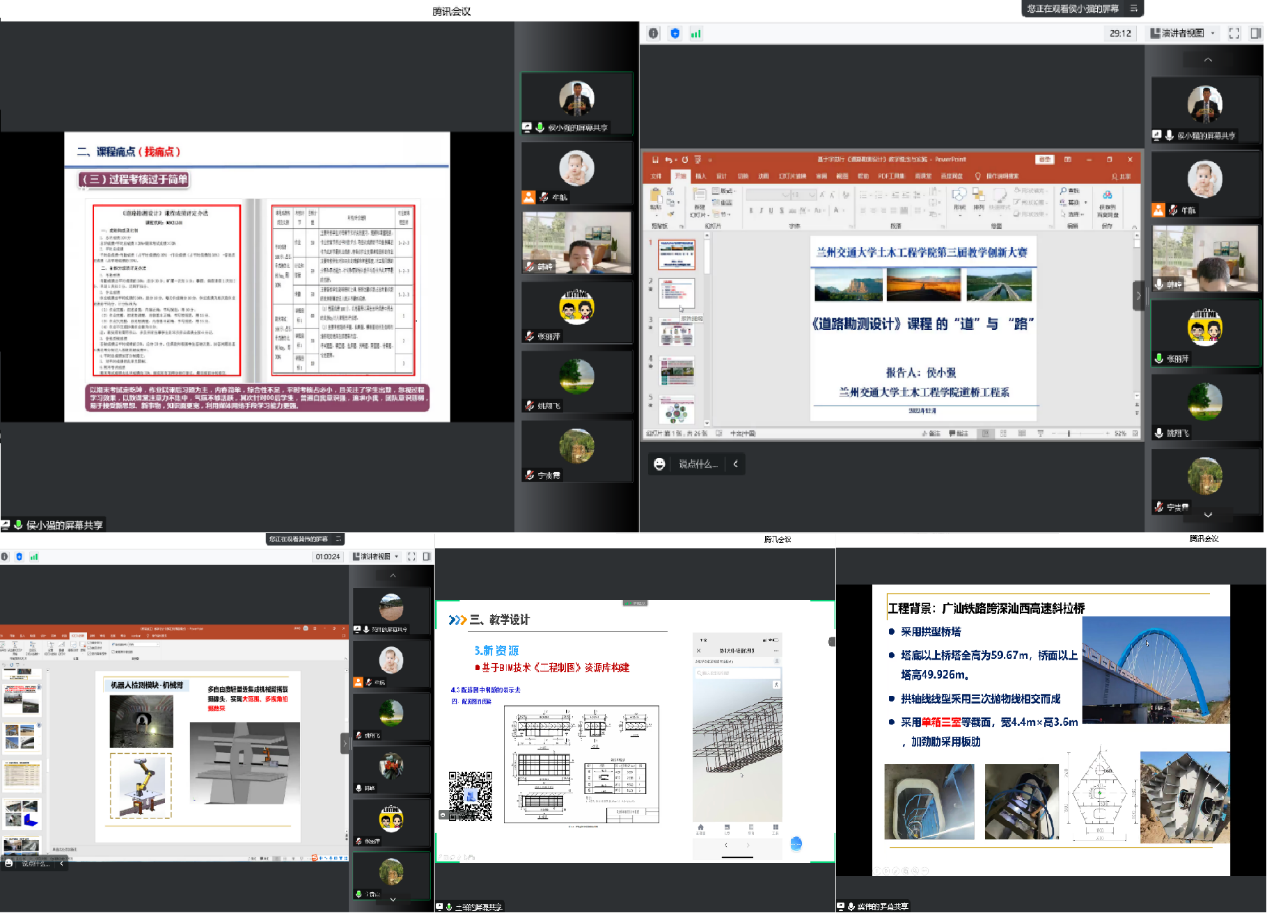Screen dimensions: 1267x913
Task: Toggle the participant strip handle in bottom-left meeting window
Action: coord(345,743)
